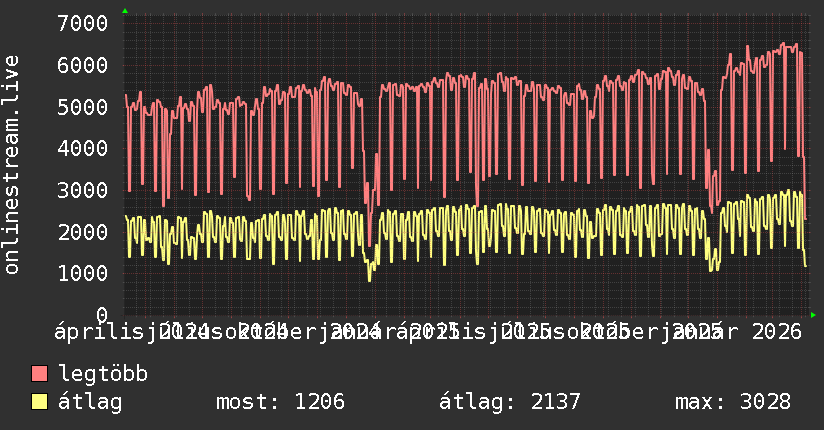The height and width of the screenshot is (430, 824).
Task: Click the max: 3028 statistic
Action: point(733,402)
